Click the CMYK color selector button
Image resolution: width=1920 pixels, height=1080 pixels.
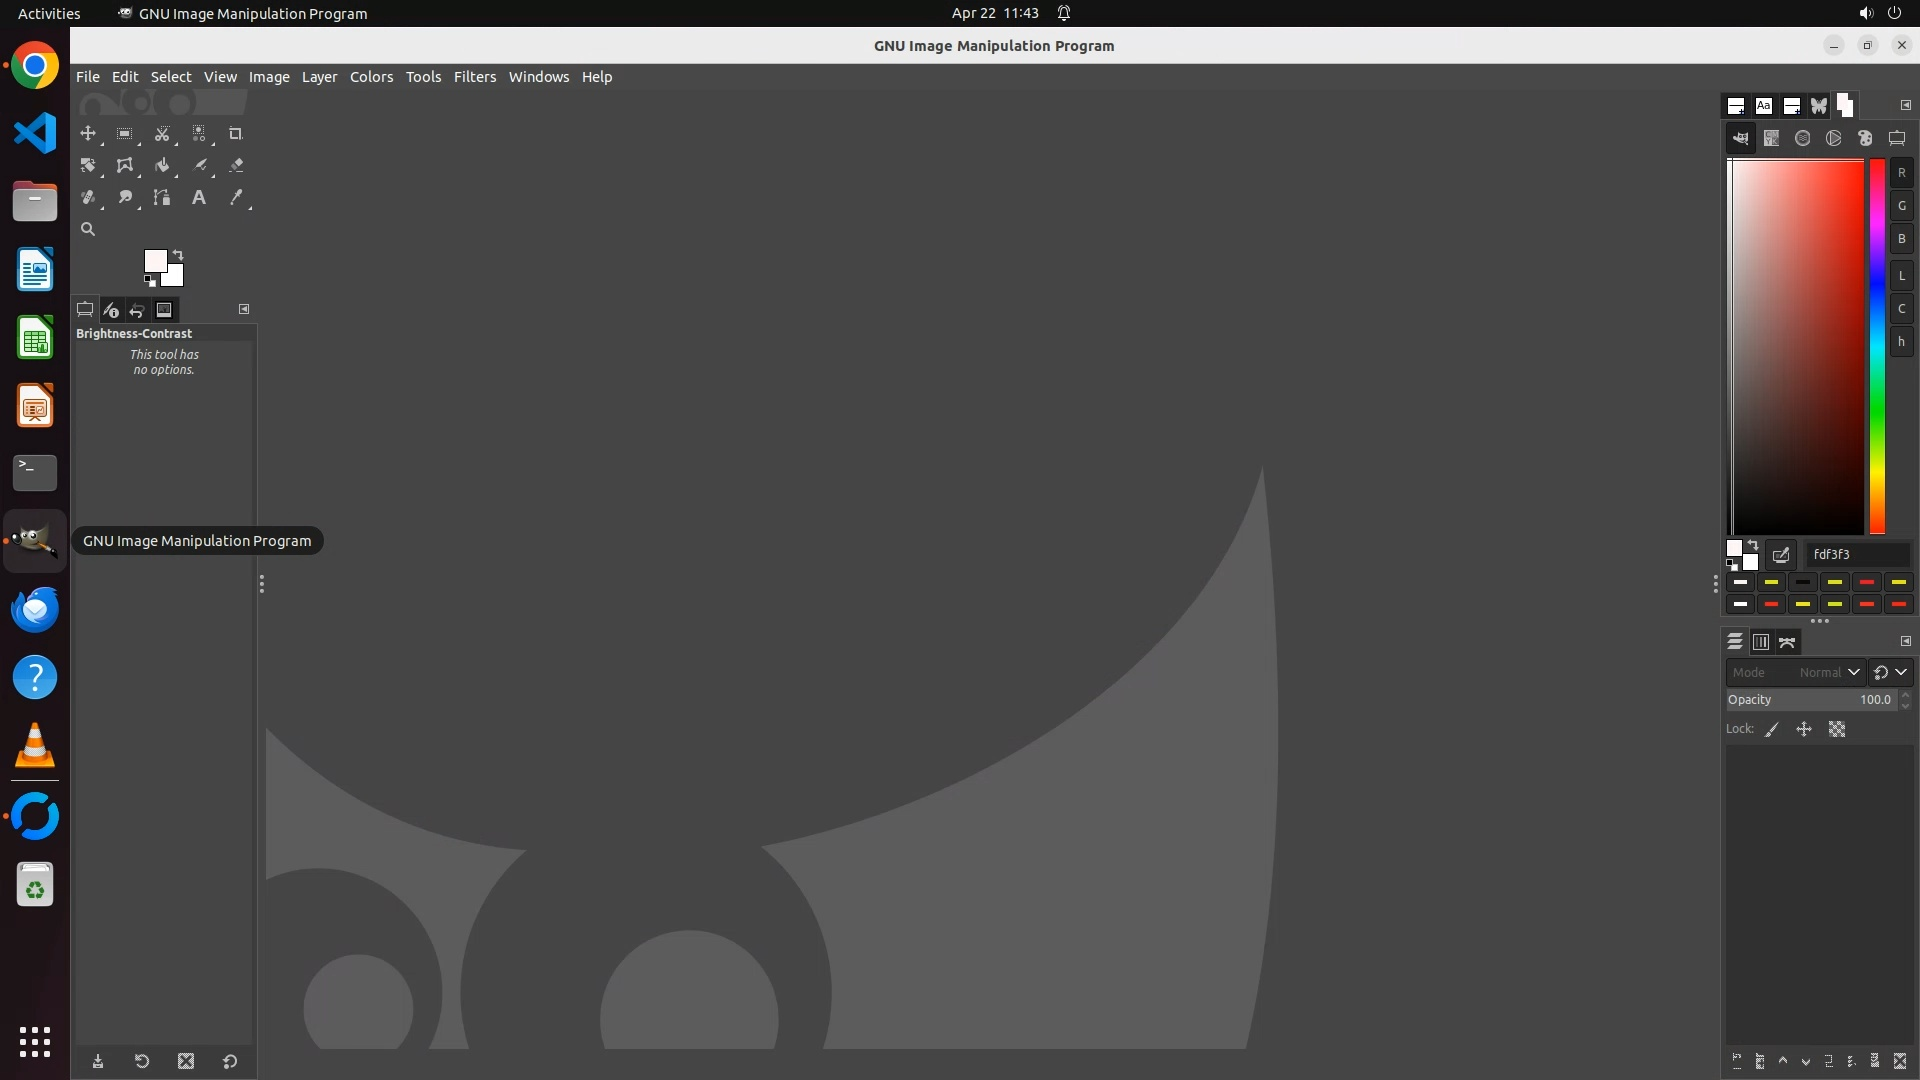[x=1771, y=139]
